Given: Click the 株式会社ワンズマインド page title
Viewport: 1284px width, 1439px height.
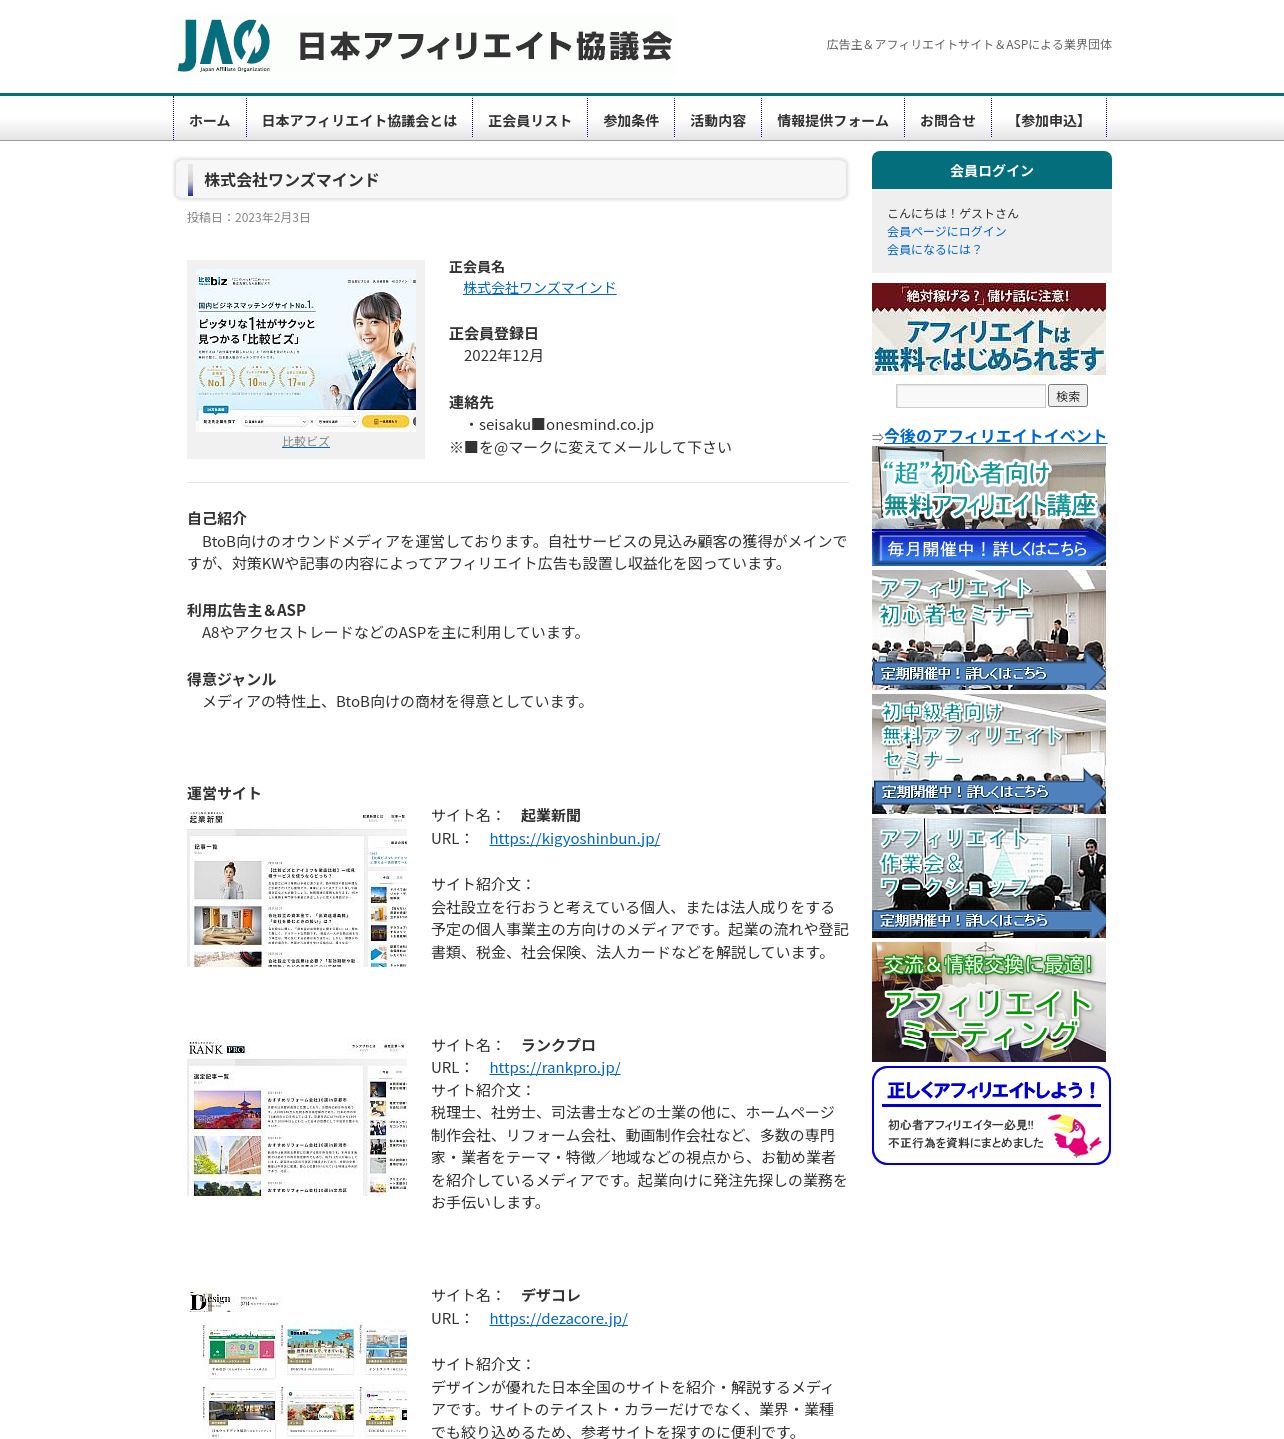Looking at the screenshot, I should coord(292,180).
